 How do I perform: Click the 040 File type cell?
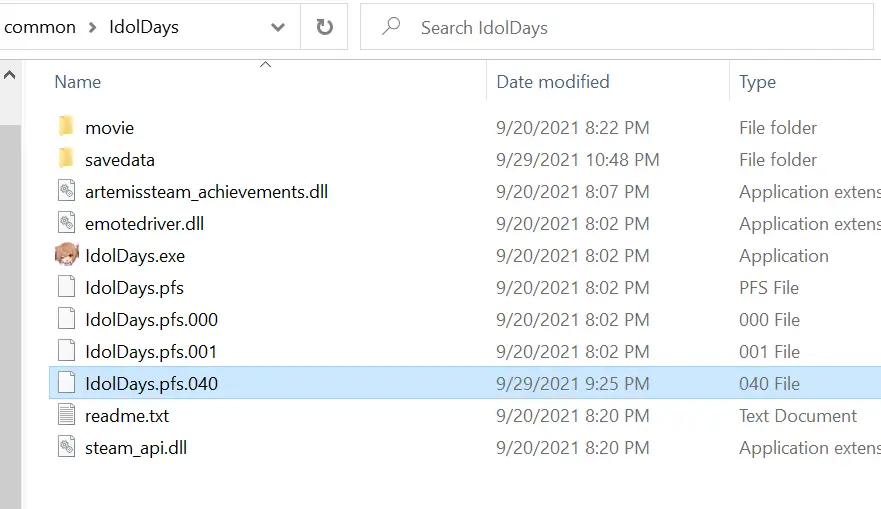769,384
